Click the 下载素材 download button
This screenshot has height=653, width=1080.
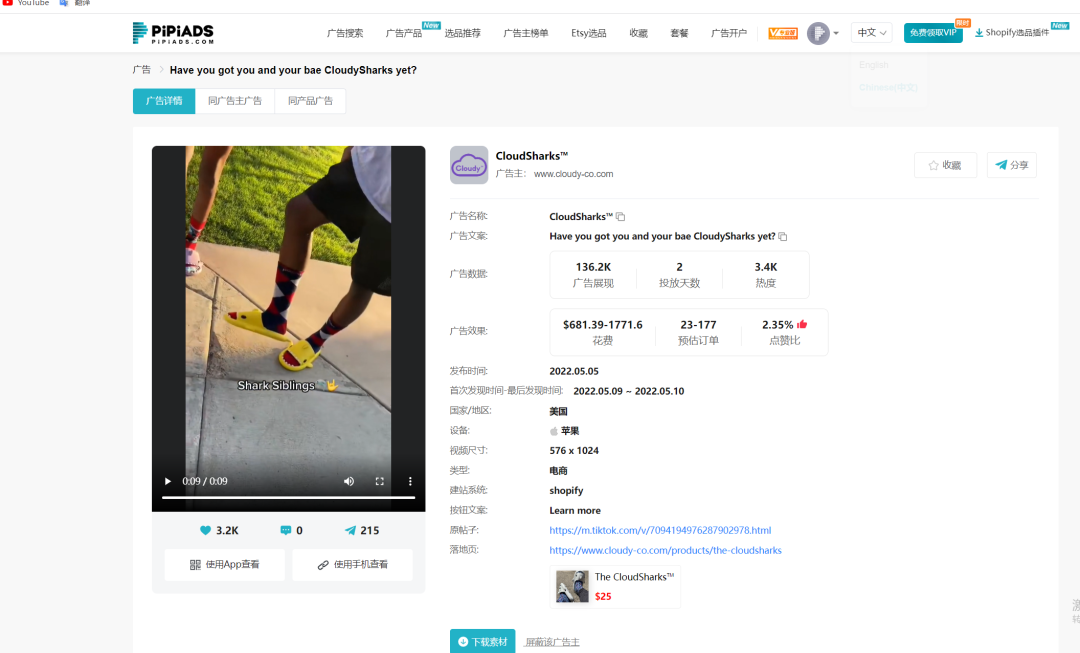(483, 641)
